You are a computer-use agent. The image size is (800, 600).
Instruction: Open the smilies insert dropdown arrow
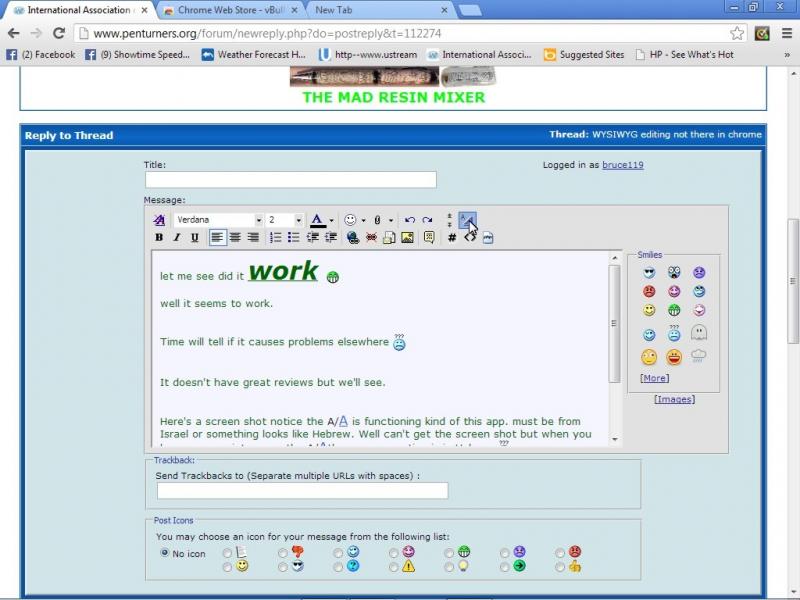(363, 220)
